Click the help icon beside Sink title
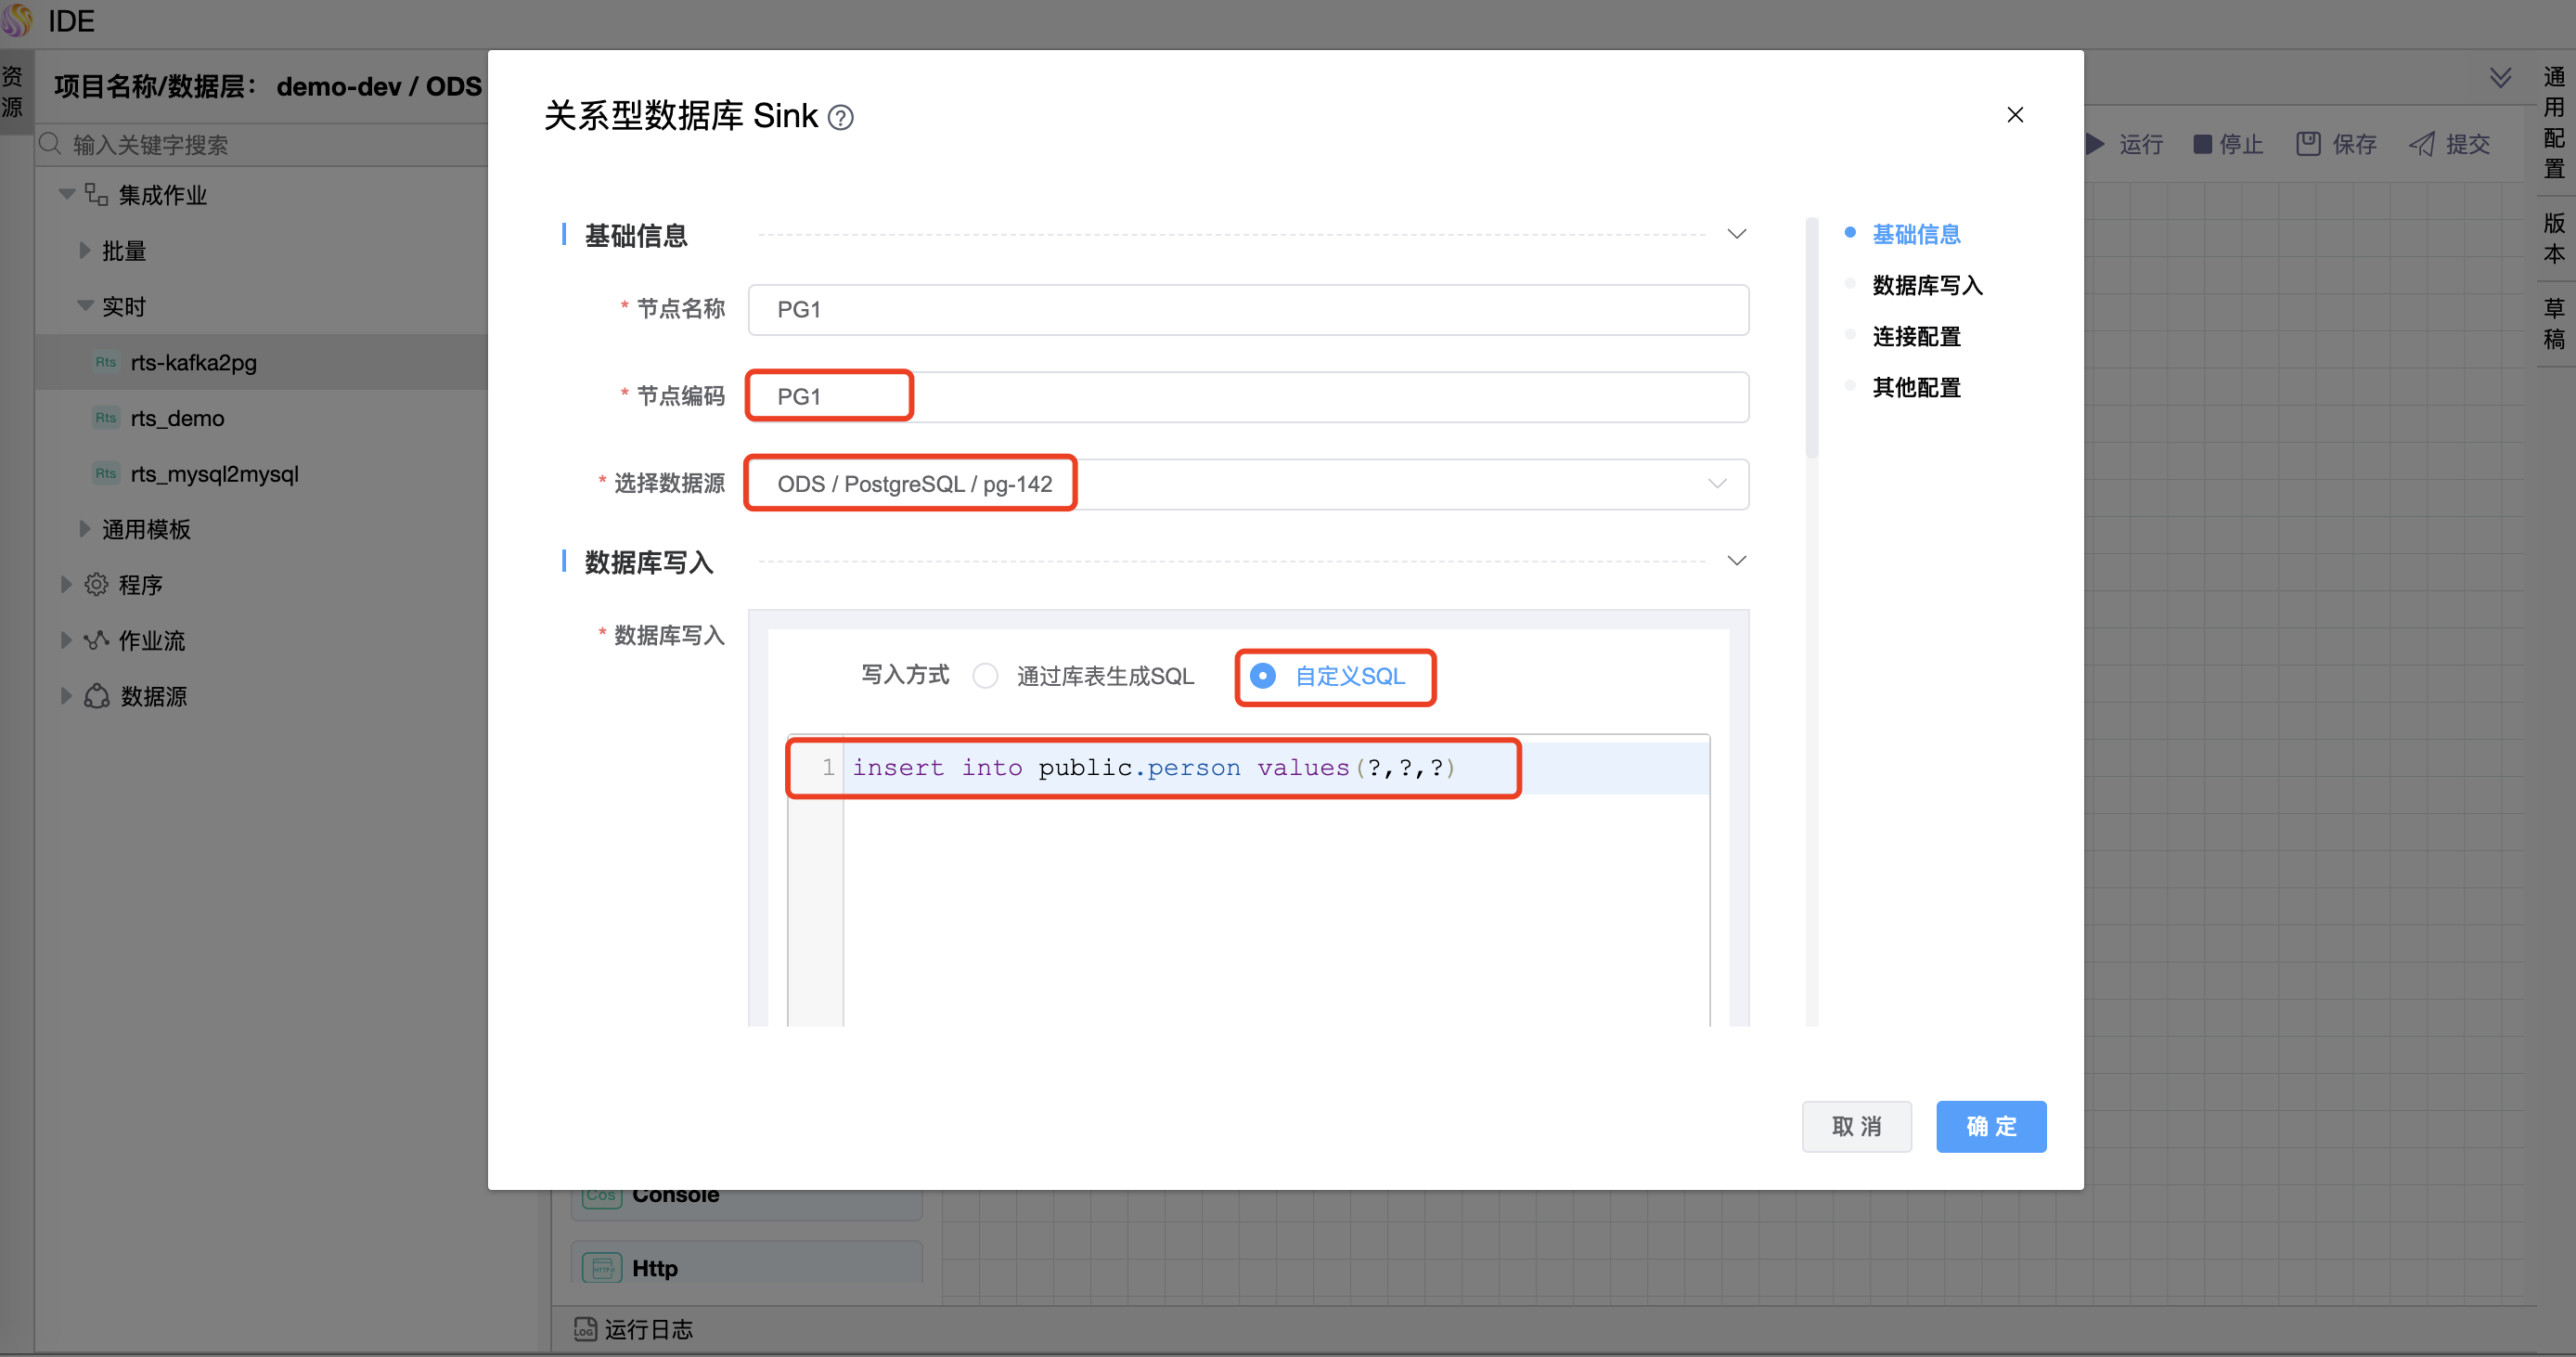 coord(841,118)
